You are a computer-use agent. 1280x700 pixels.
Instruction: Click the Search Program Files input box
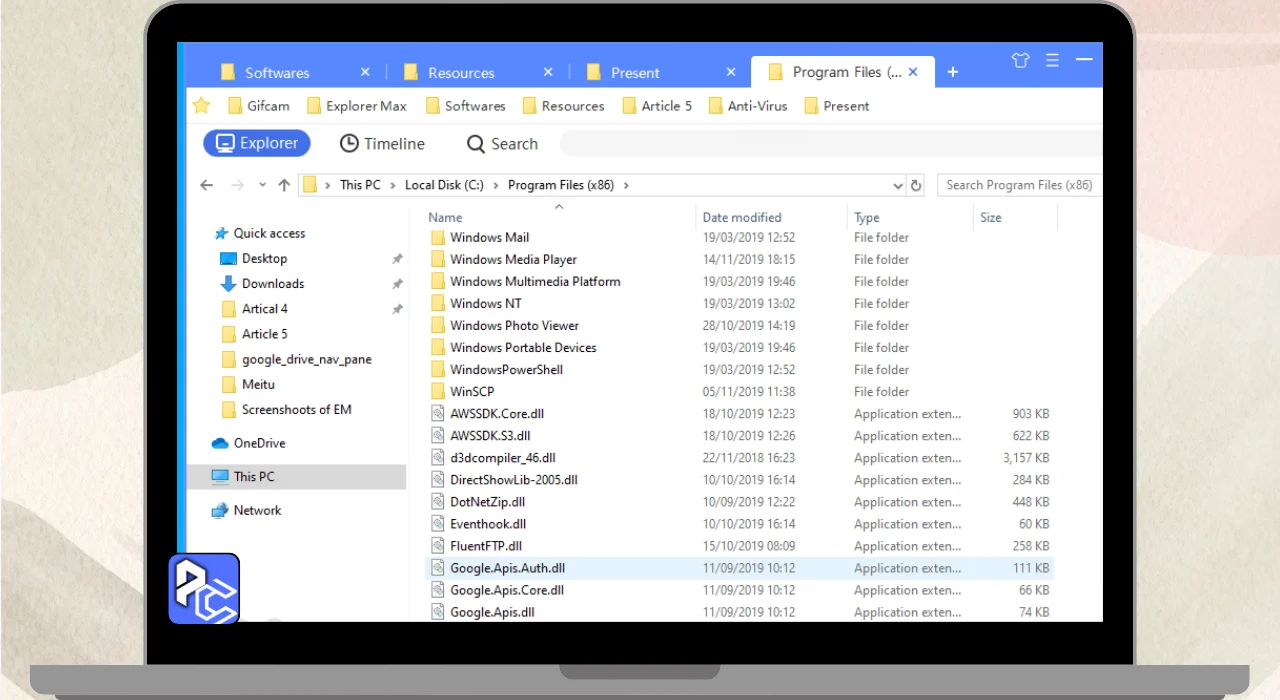pyautogui.click(x=1018, y=185)
